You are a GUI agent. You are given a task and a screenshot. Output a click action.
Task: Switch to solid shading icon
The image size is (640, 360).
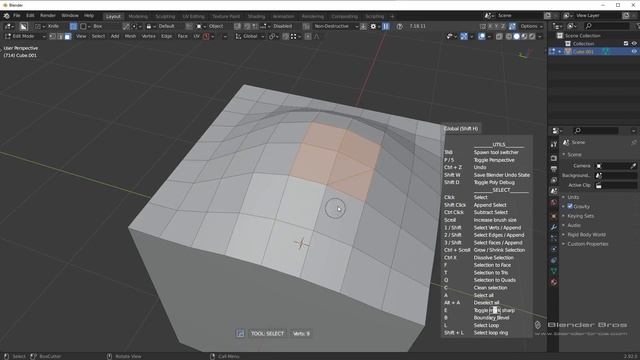(516, 36)
